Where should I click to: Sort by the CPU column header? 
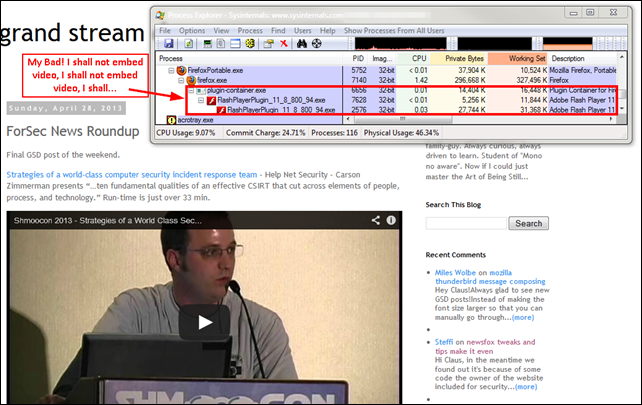point(413,59)
